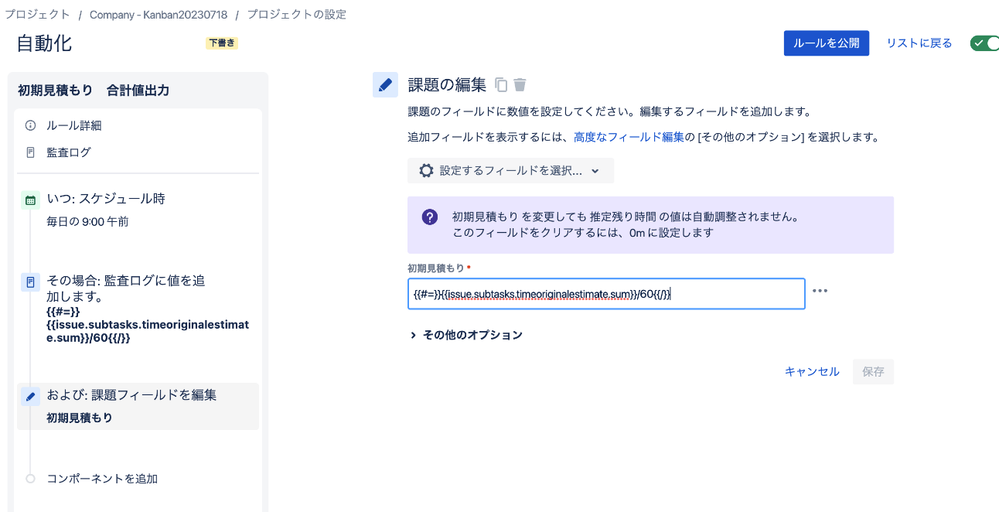Click the green calendar schedule trigger icon

pos(30,201)
